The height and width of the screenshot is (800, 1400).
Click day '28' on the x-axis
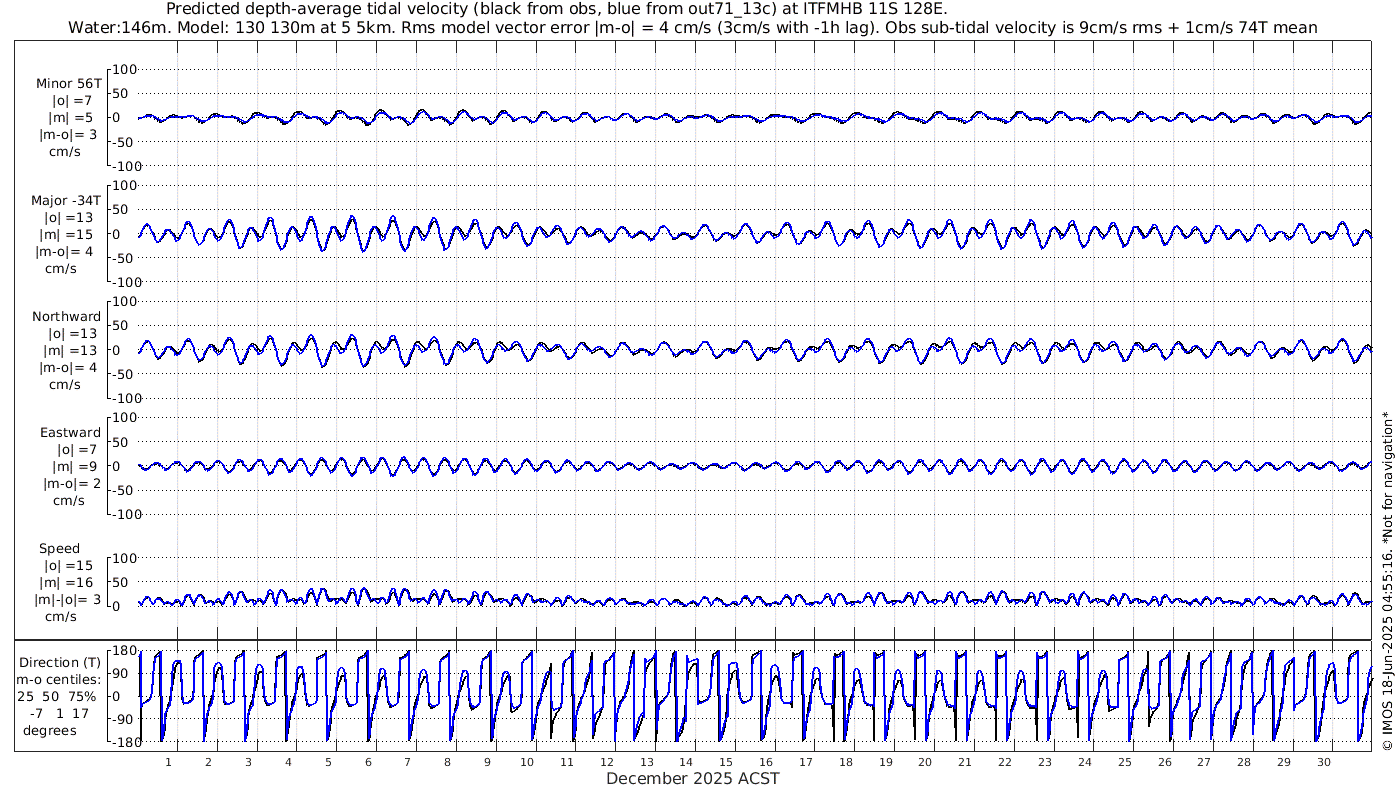1243,761
